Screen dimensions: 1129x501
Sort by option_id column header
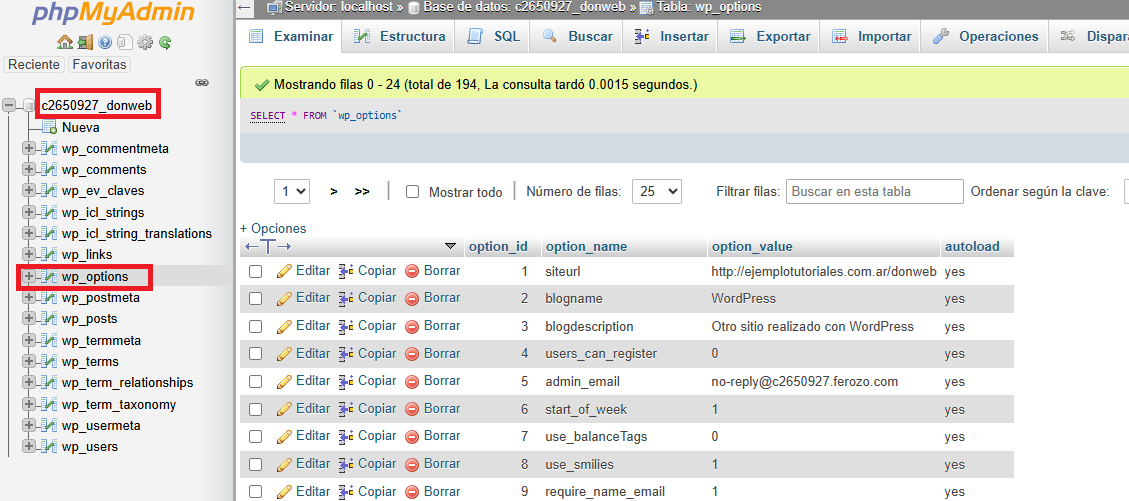coord(498,247)
